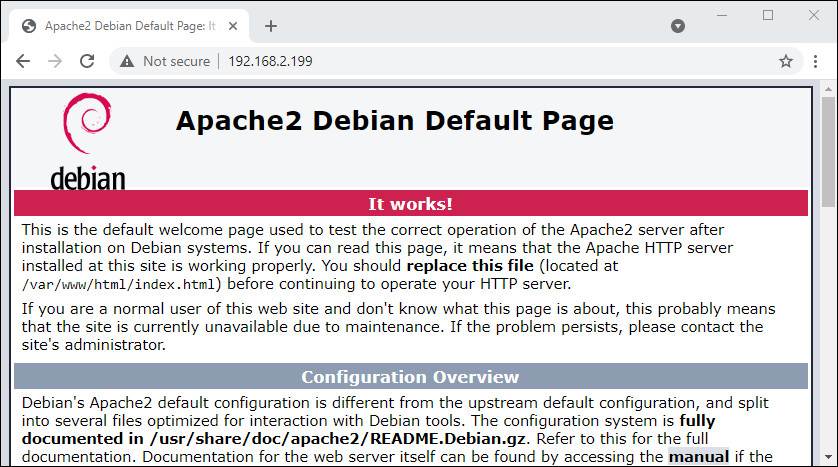
Task: Click the manual link in the text
Action: click(x=699, y=457)
